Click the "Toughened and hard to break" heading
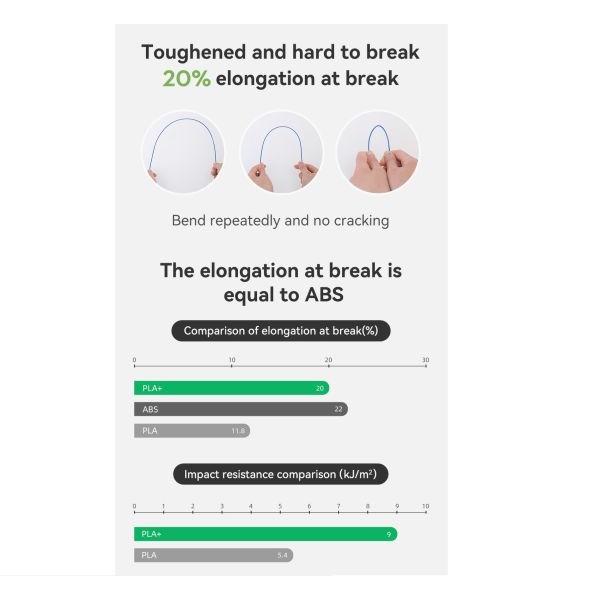600x600 pixels. pos(280,52)
